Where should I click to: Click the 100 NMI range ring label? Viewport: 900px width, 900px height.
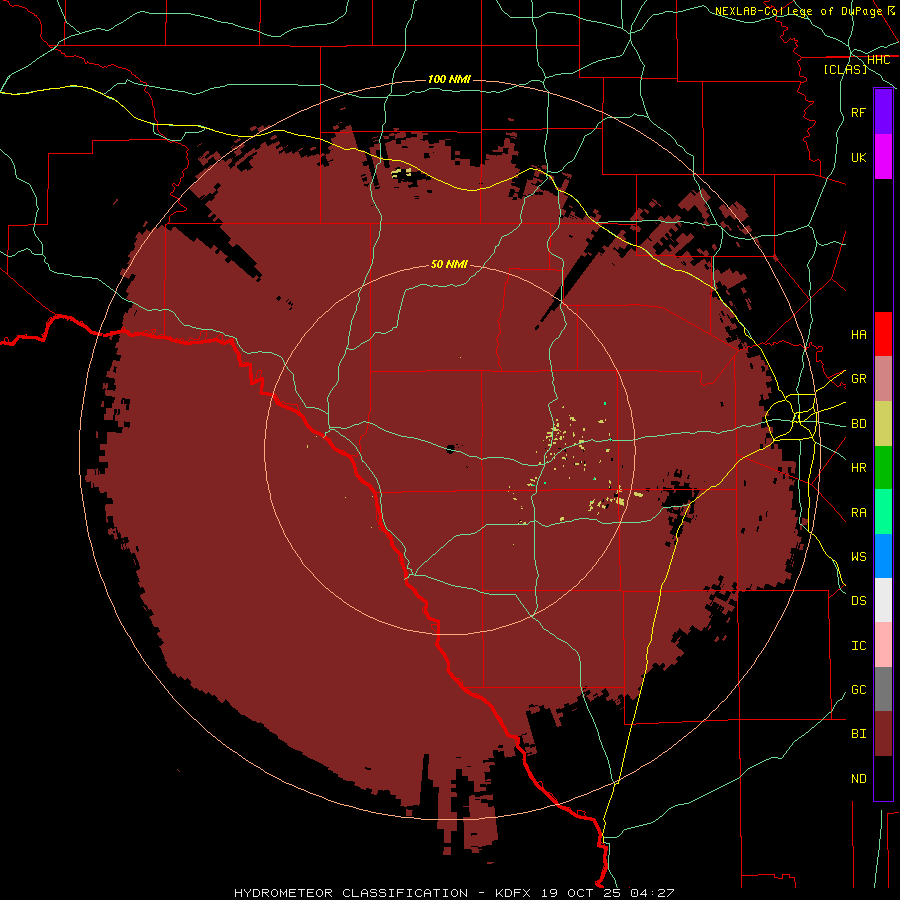[x=449, y=79]
